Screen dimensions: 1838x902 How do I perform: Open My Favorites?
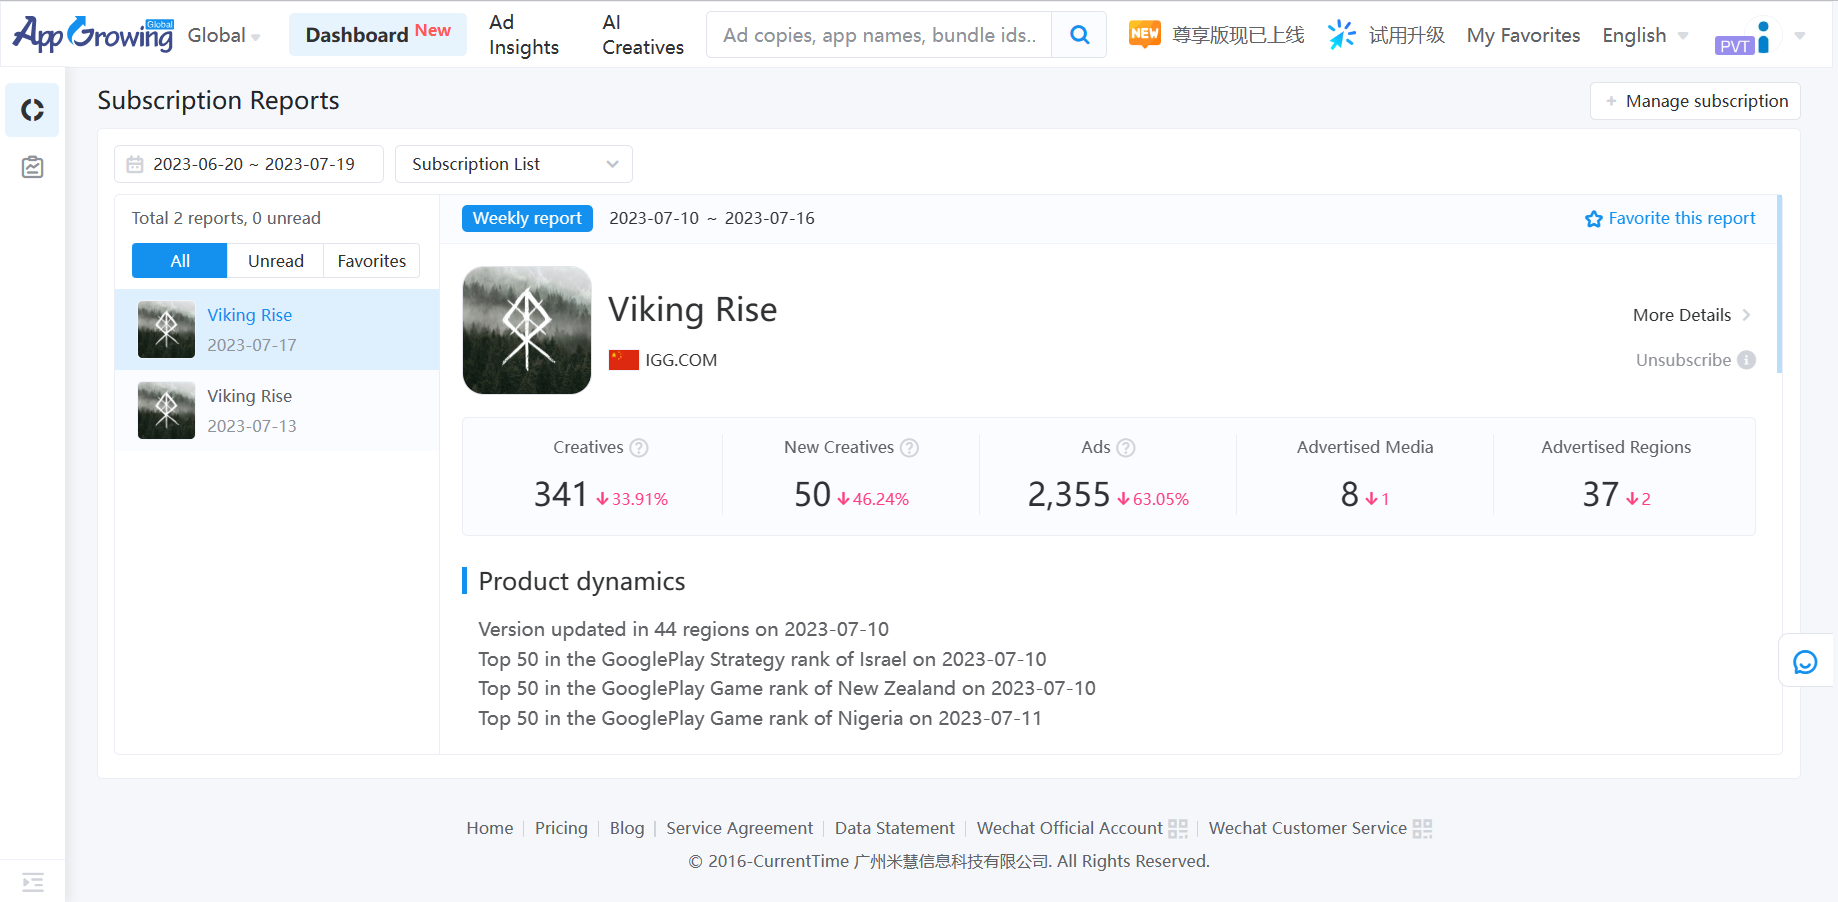pyautogui.click(x=1523, y=35)
